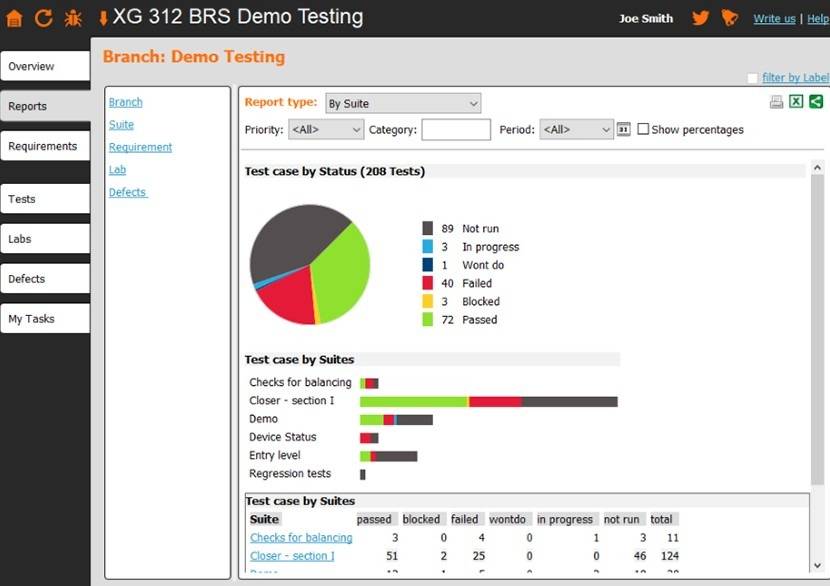Click the red Failed legend swatch
830x586 pixels.
(428, 283)
